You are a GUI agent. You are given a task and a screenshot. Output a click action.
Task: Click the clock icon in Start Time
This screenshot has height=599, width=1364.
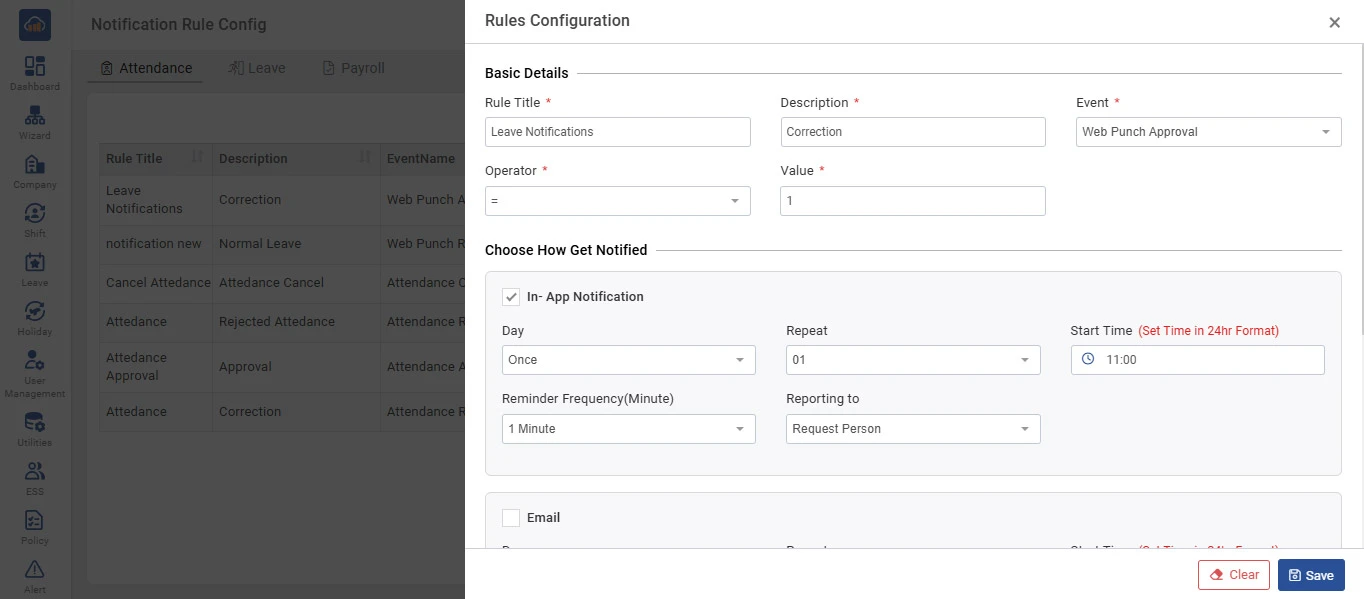click(1088, 360)
